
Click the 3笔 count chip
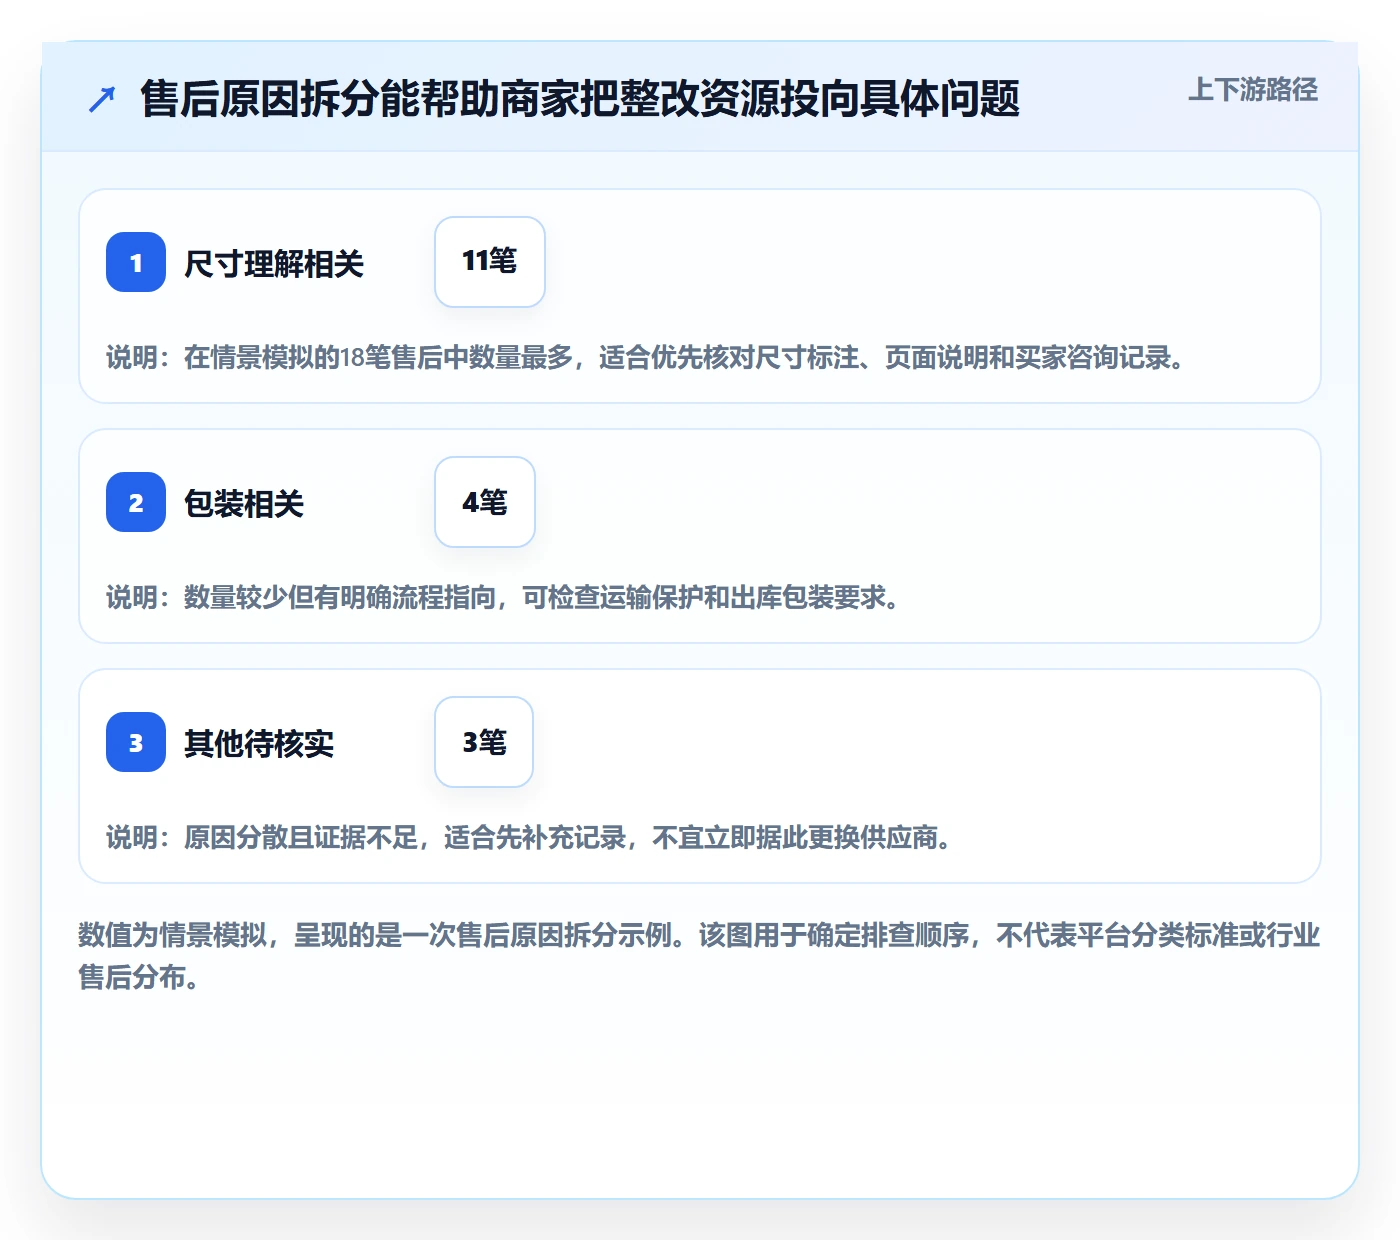pyautogui.click(x=484, y=742)
